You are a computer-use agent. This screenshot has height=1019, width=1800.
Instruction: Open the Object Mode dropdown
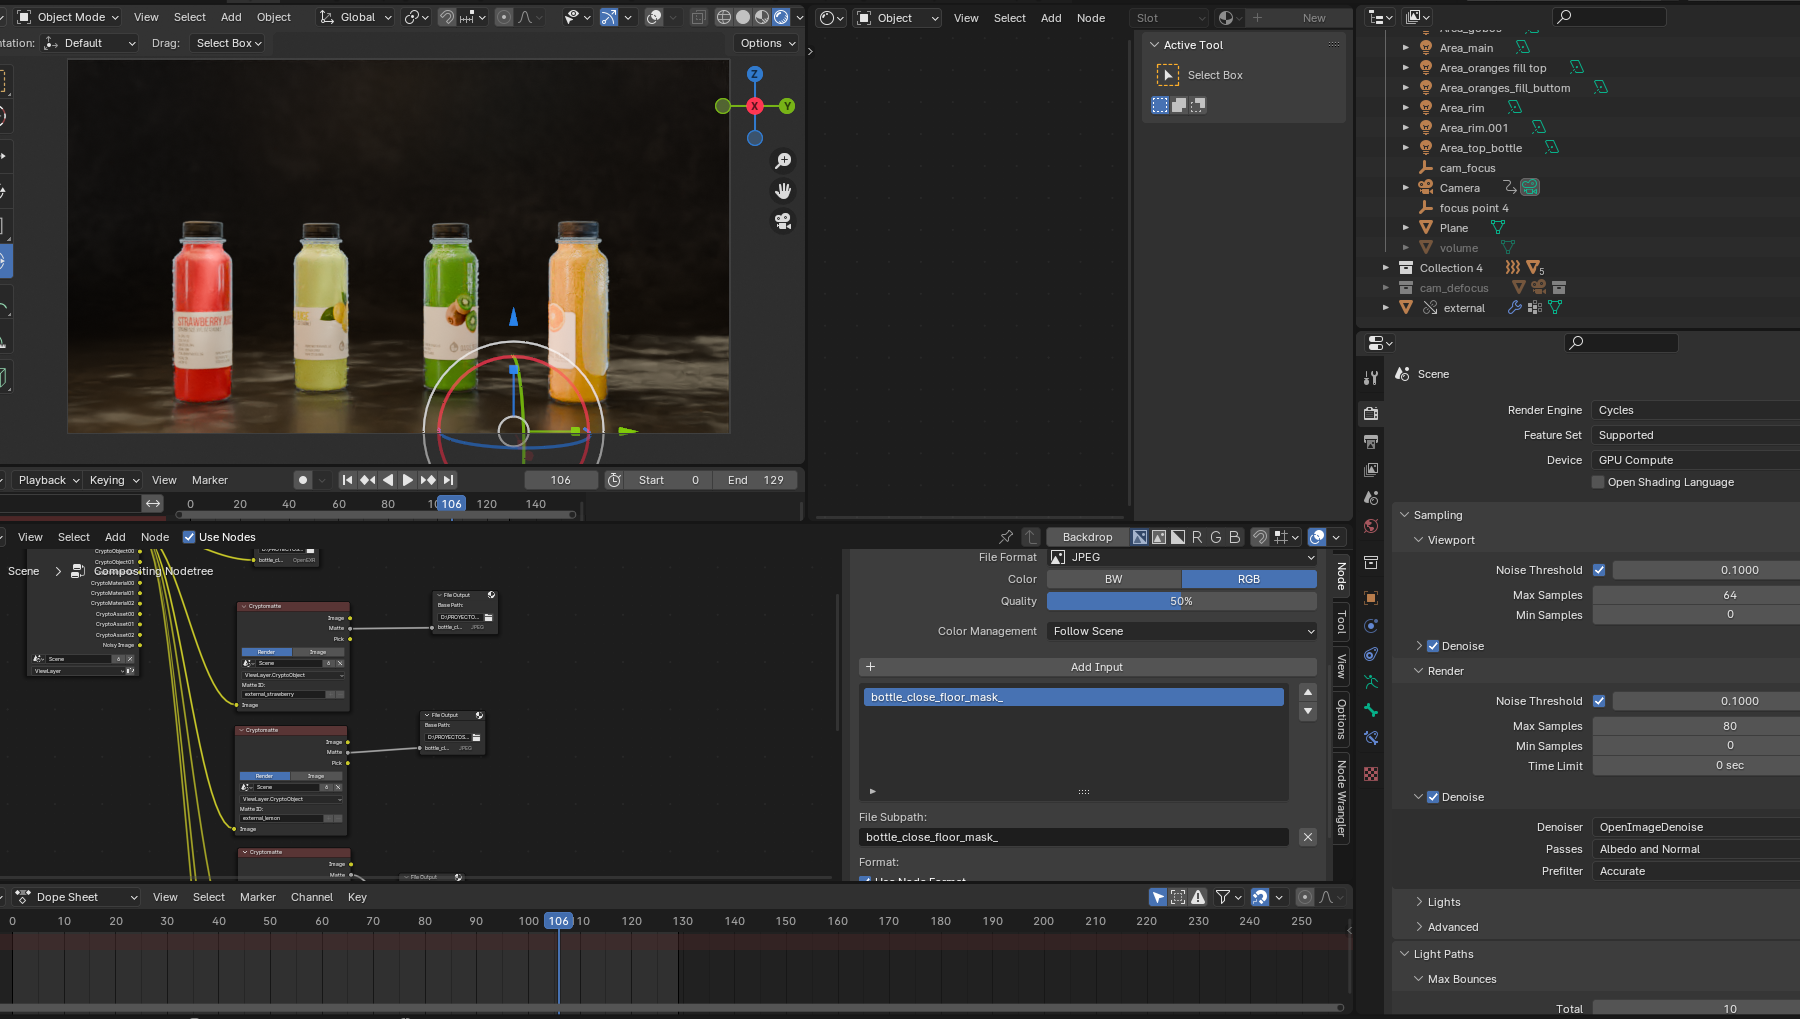pyautogui.click(x=68, y=17)
